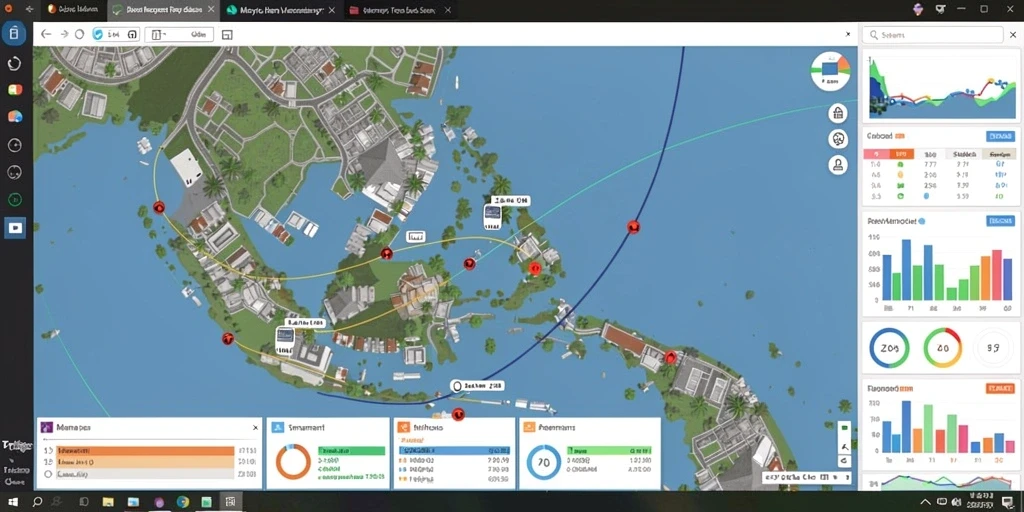The height and width of the screenshot is (512, 1024).
Task: Click the blue donut gauge showing 70
Action: [543, 462]
